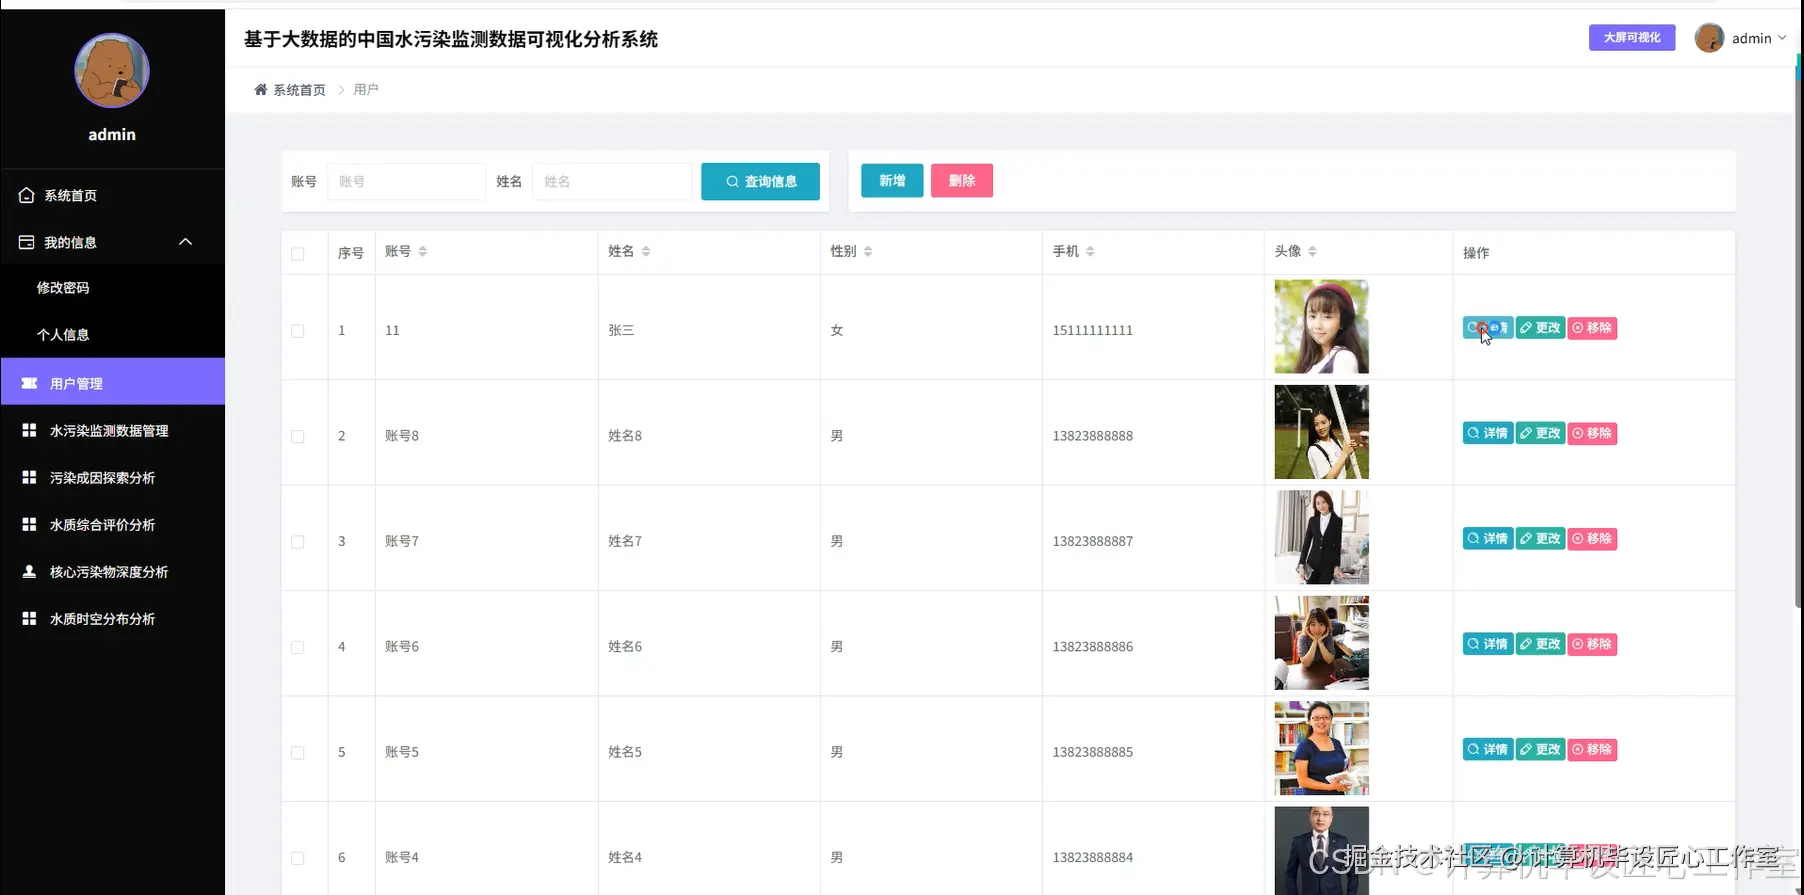Open the admin account dropdown arrow
This screenshot has width=1804, height=895.
click(x=1782, y=38)
